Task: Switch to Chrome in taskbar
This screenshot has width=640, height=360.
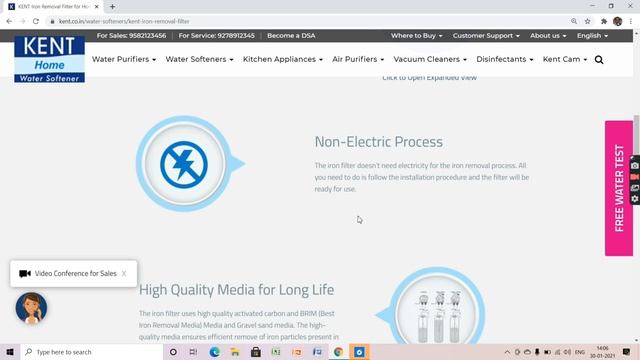Action: [x=338, y=352]
